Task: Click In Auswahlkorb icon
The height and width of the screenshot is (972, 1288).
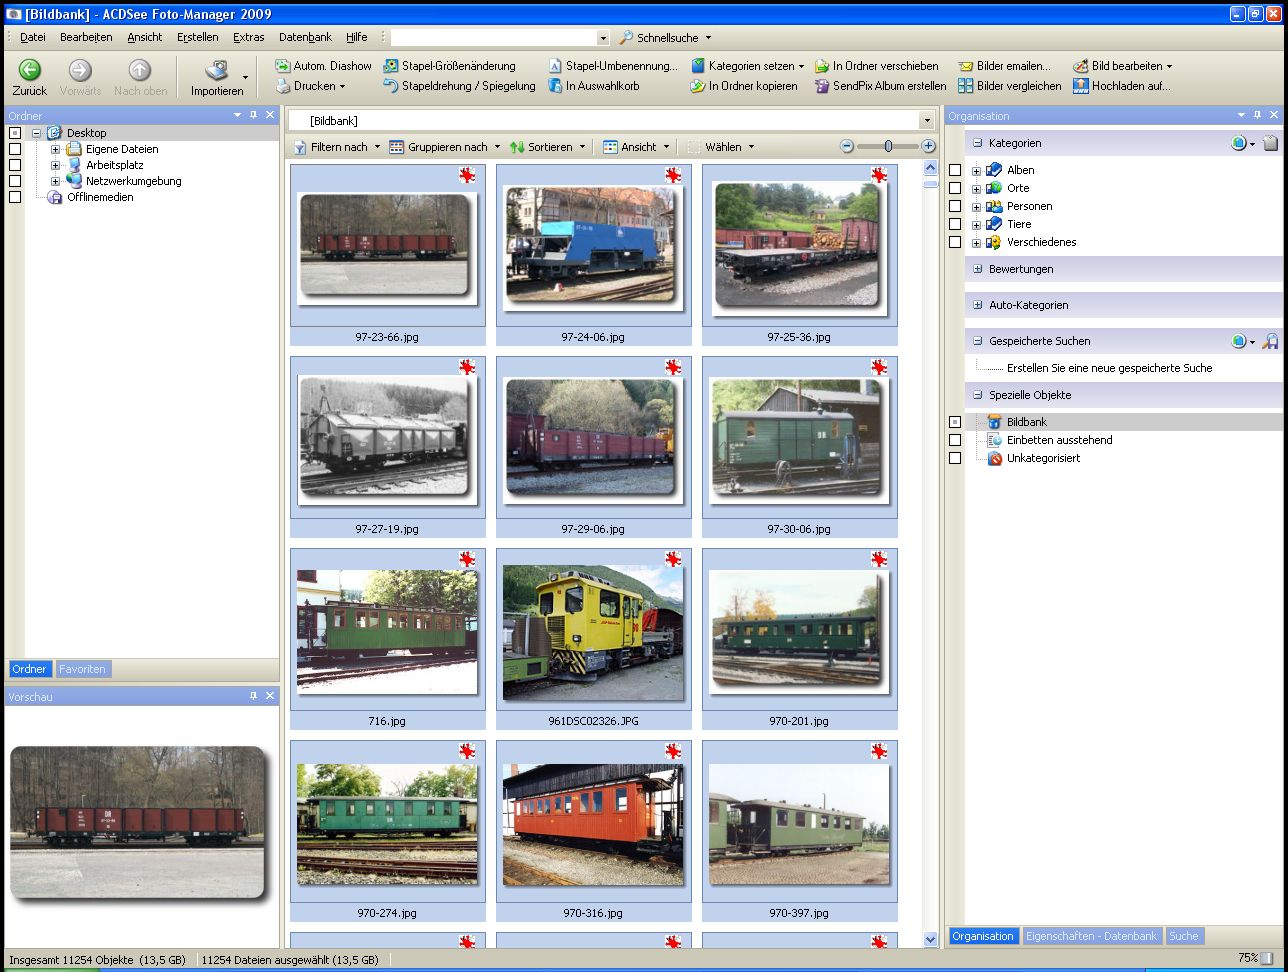Action: [x=556, y=86]
